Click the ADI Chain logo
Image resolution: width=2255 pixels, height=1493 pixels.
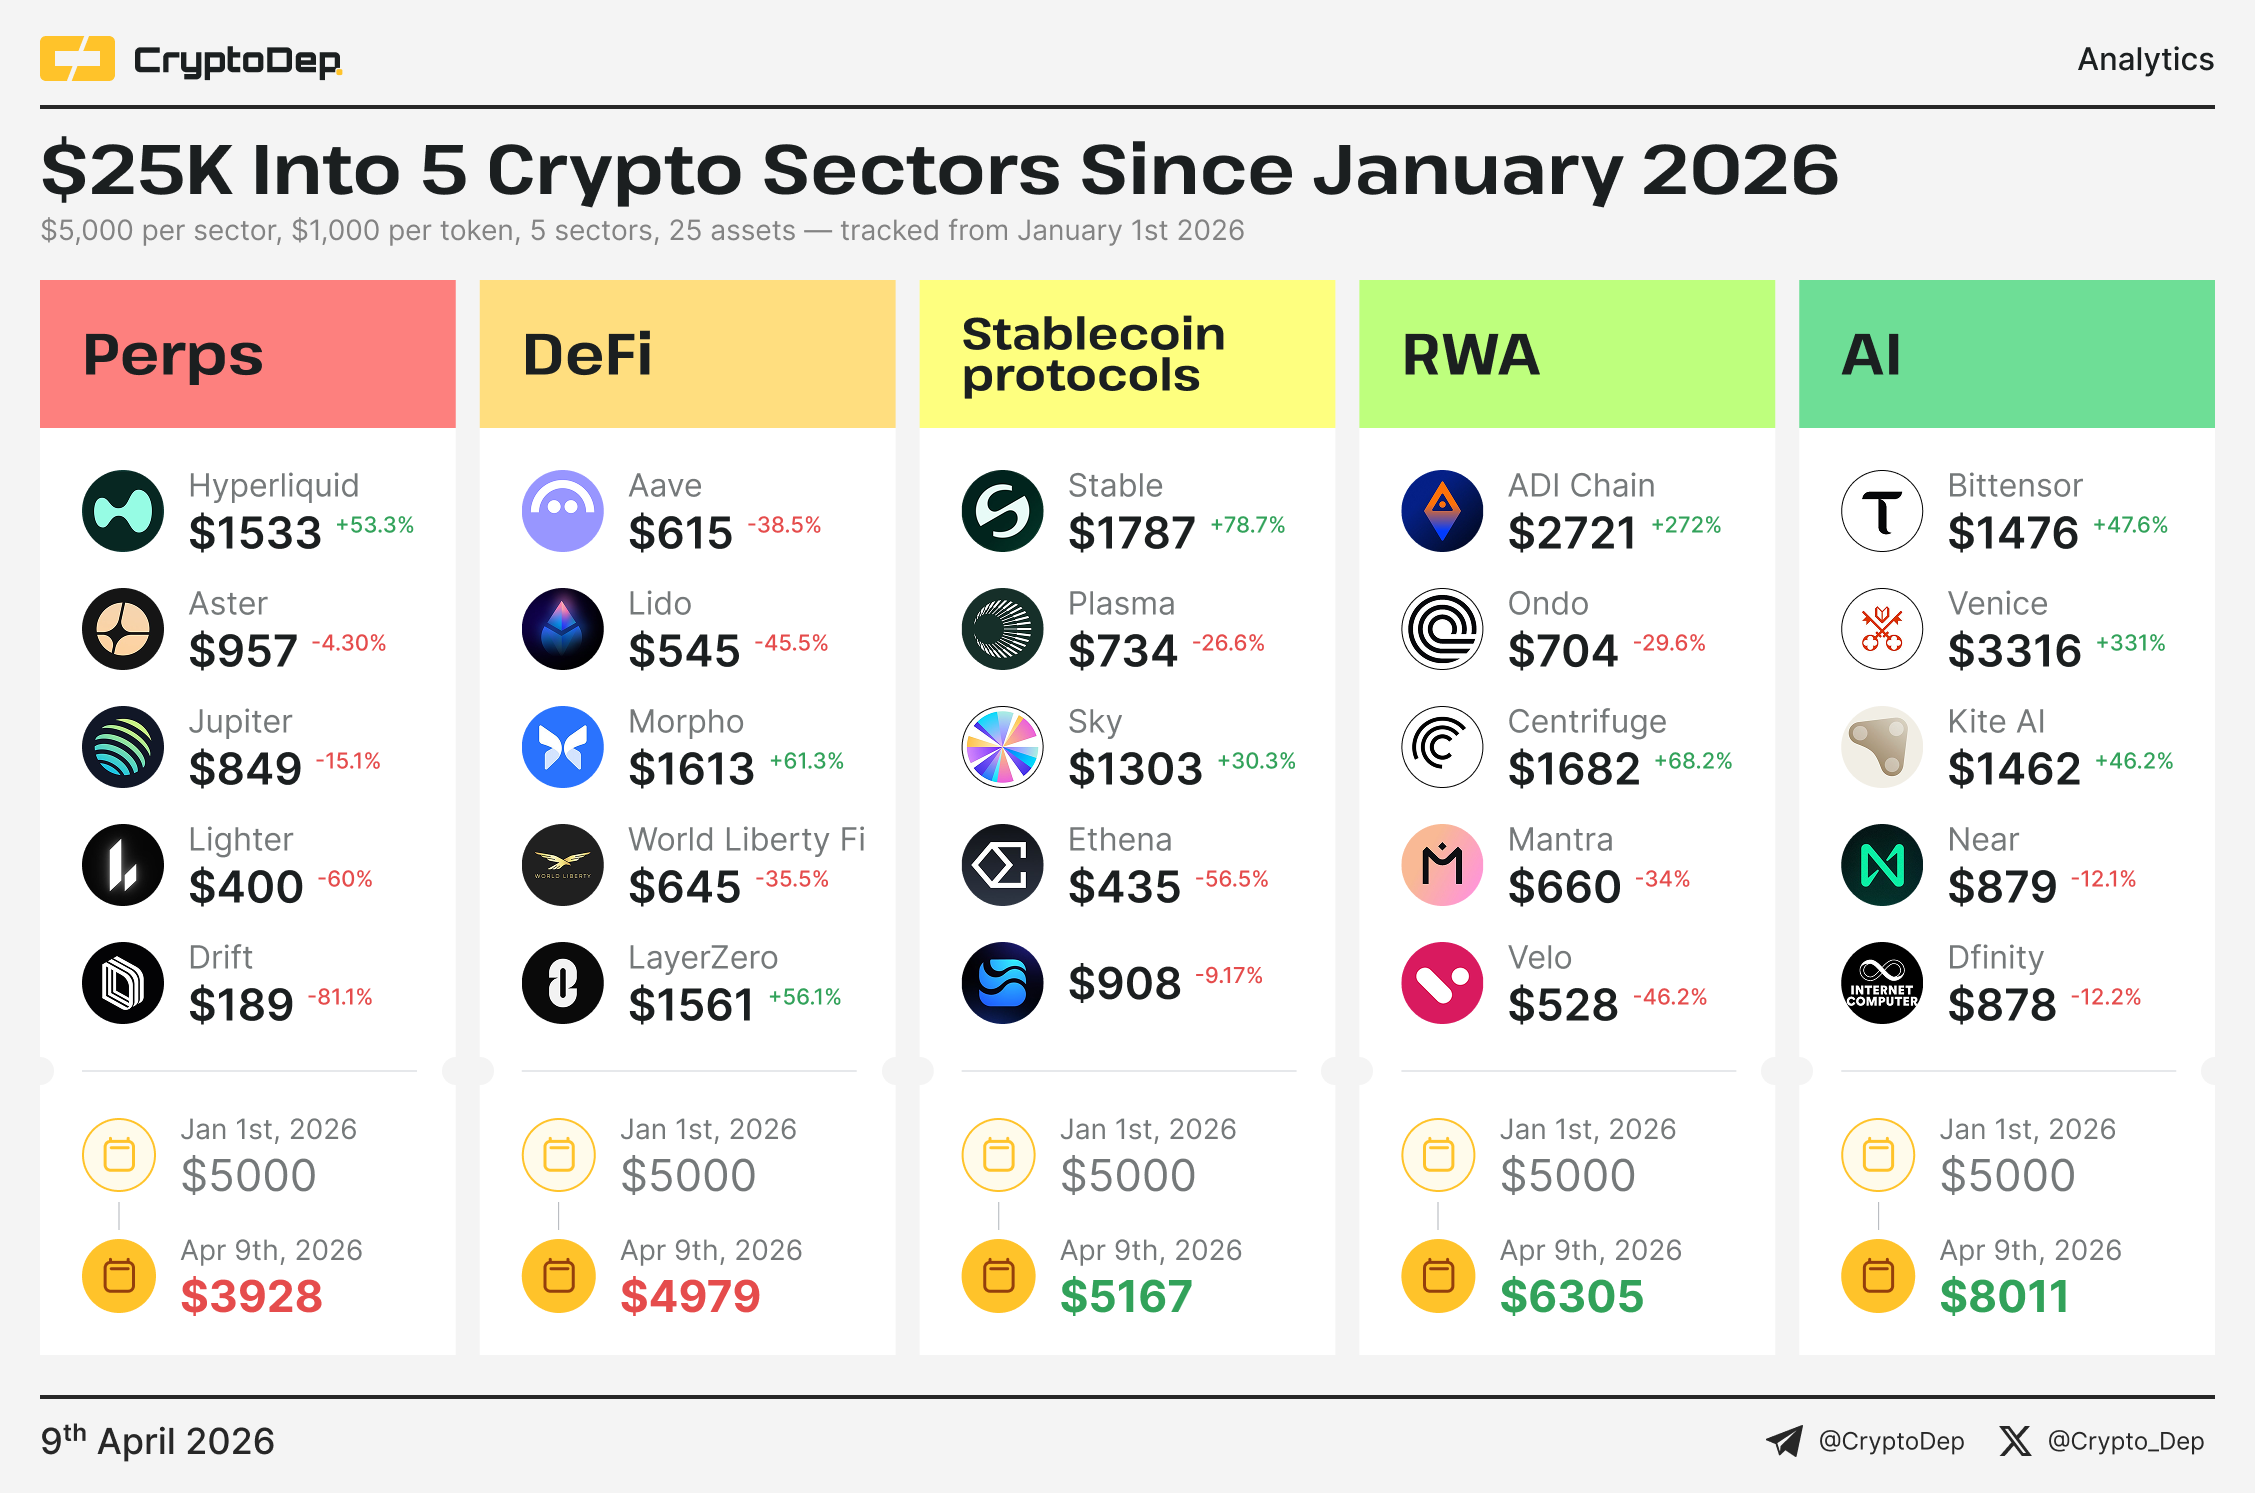1442,511
